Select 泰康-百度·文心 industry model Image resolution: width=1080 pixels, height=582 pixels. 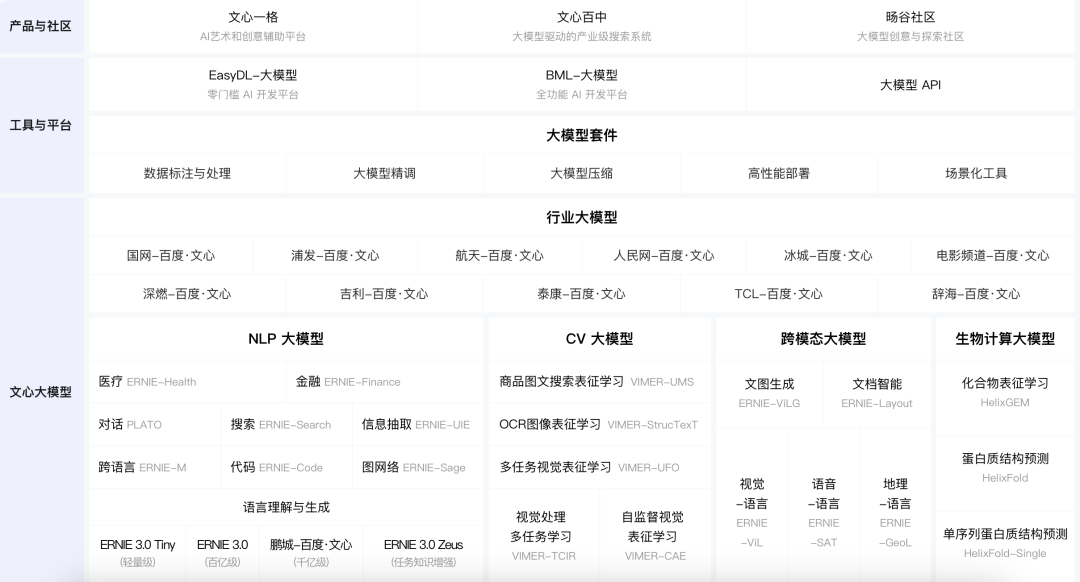(581, 294)
